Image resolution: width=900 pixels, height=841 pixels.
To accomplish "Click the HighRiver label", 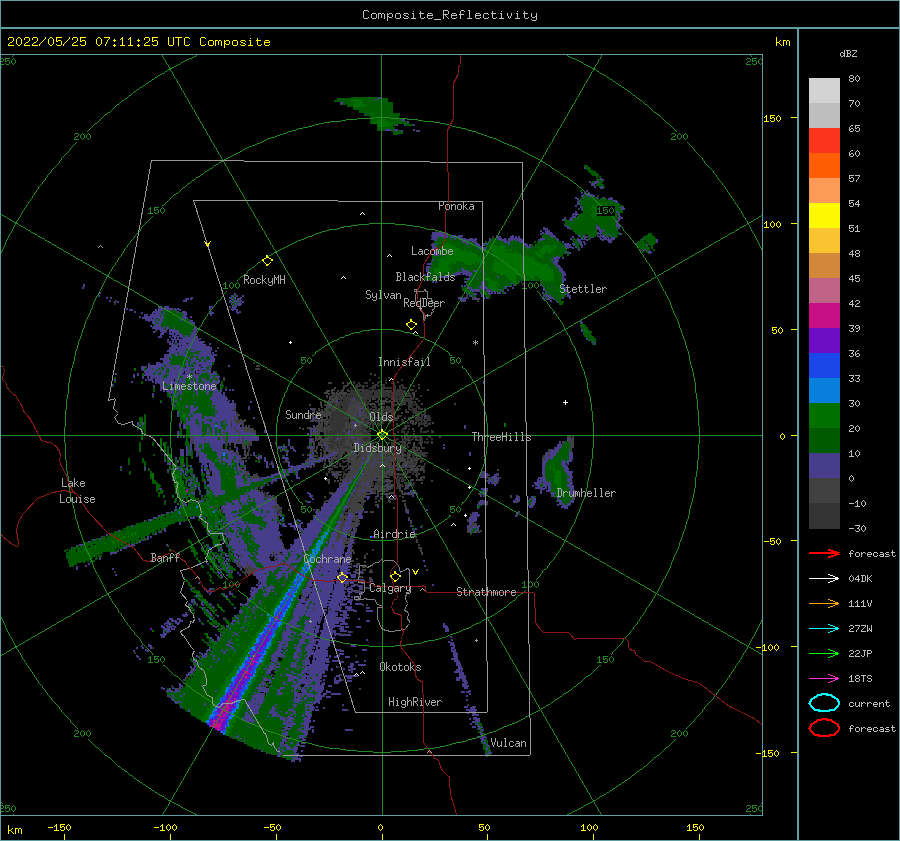I will coord(415,702).
